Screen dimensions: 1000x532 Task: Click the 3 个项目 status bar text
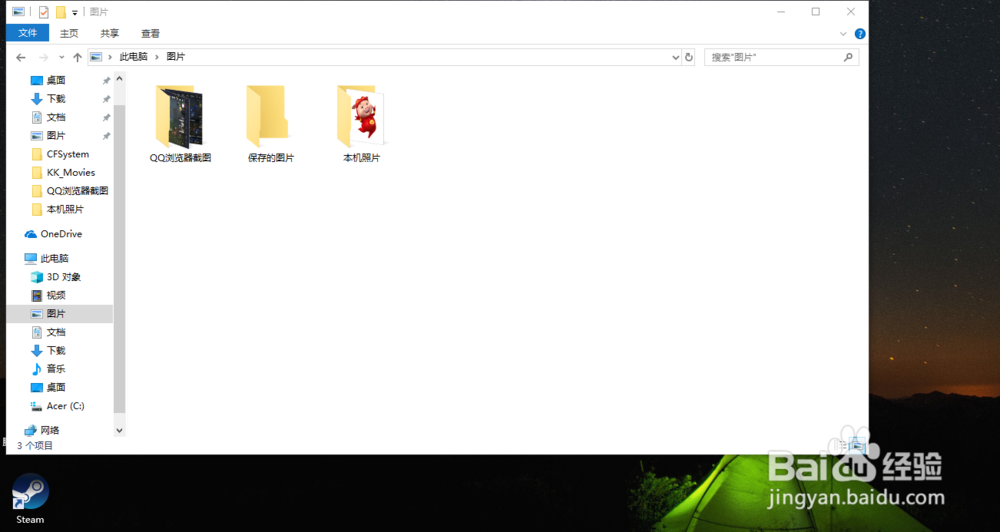click(35, 445)
